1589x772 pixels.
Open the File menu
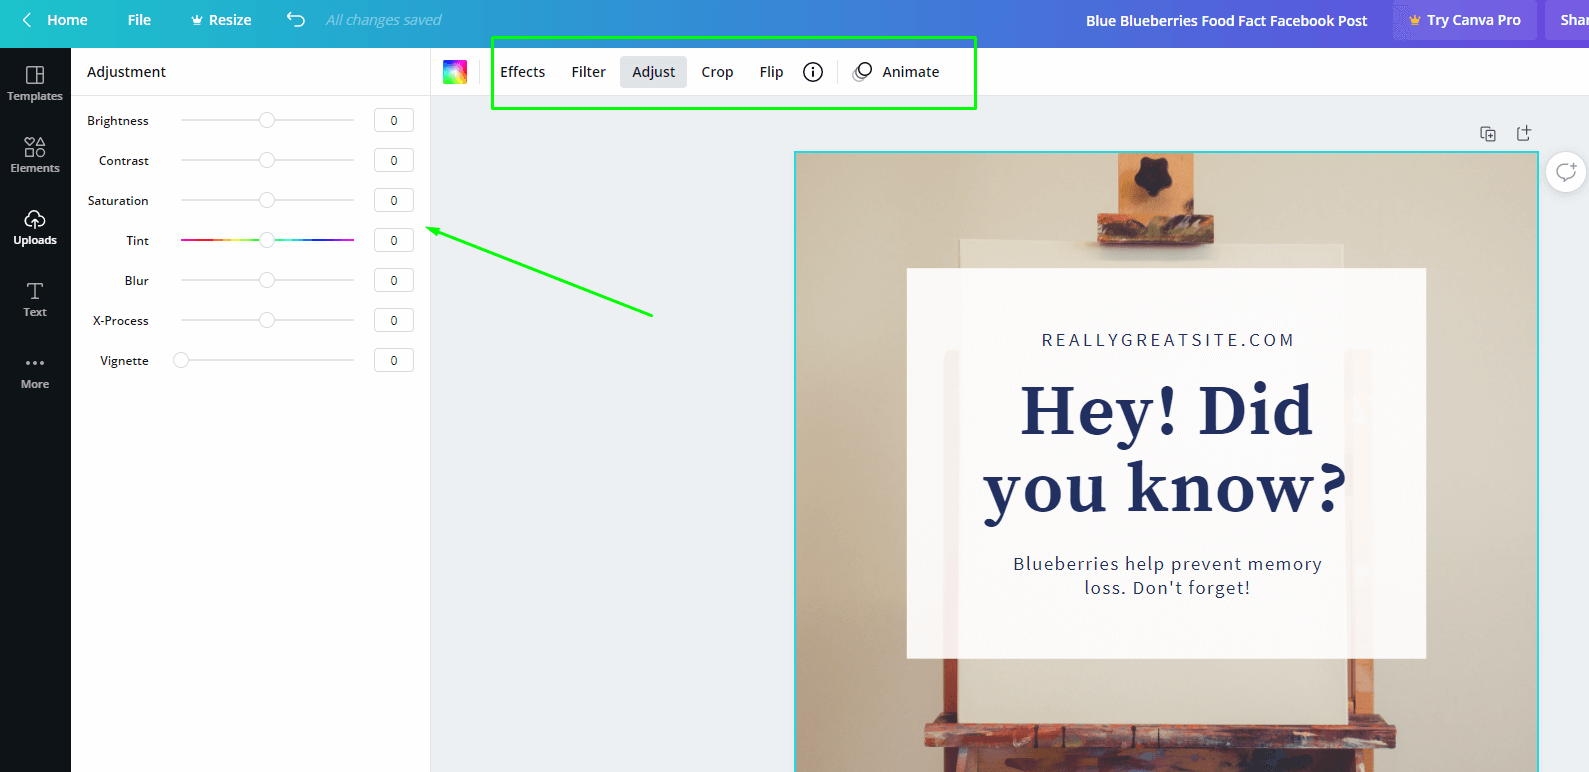tap(139, 20)
